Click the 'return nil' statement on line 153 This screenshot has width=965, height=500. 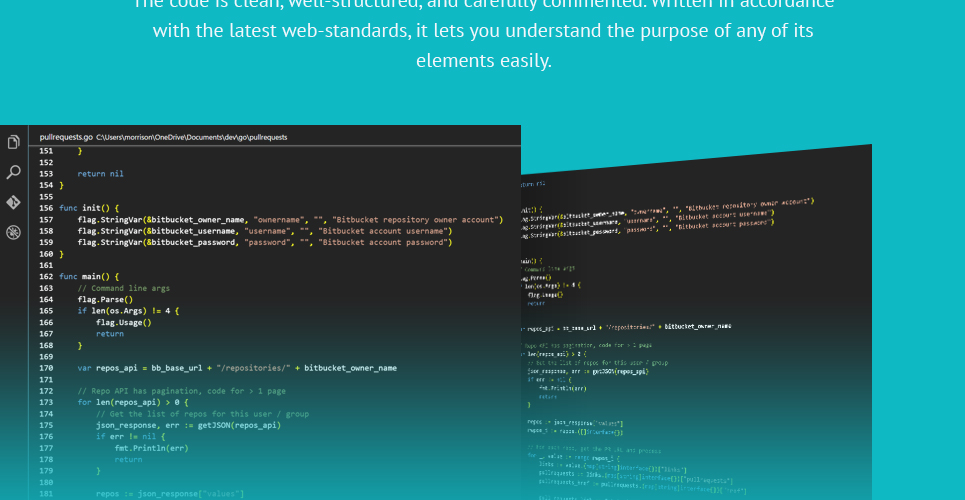coord(100,174)
